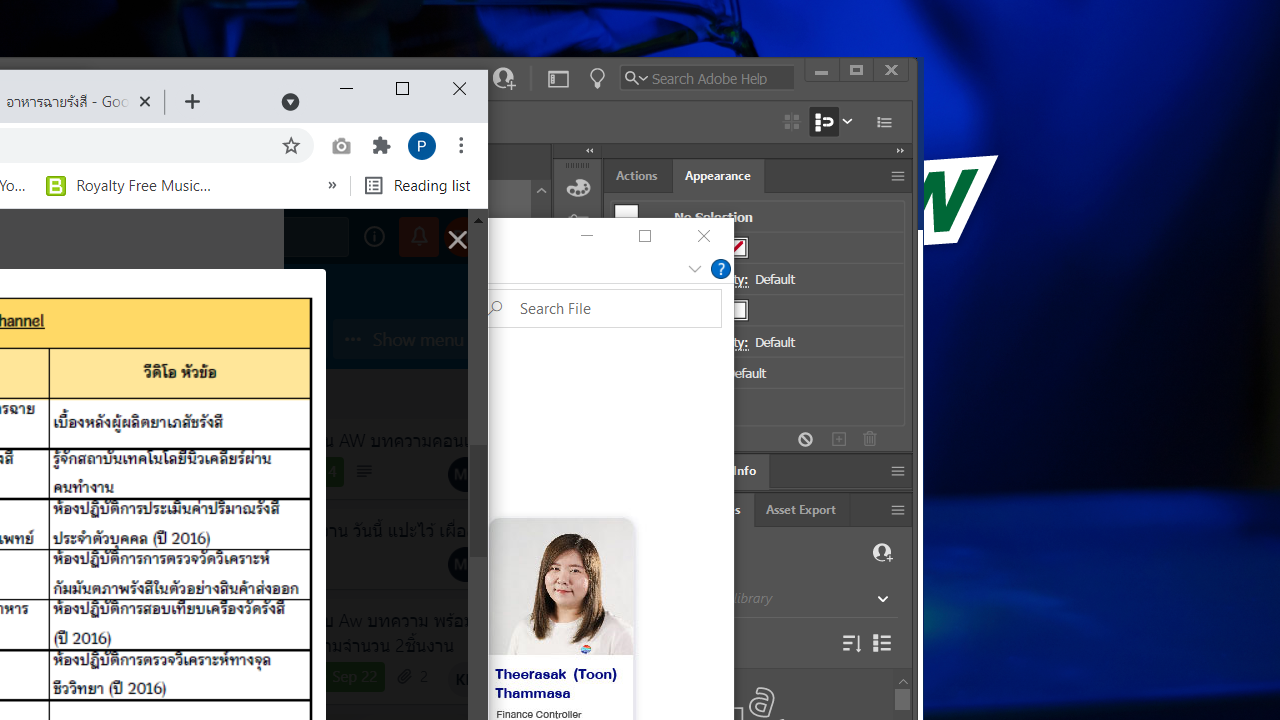
Task: Open the camera screenshot extension in Chrome
Action: point(341,146)
